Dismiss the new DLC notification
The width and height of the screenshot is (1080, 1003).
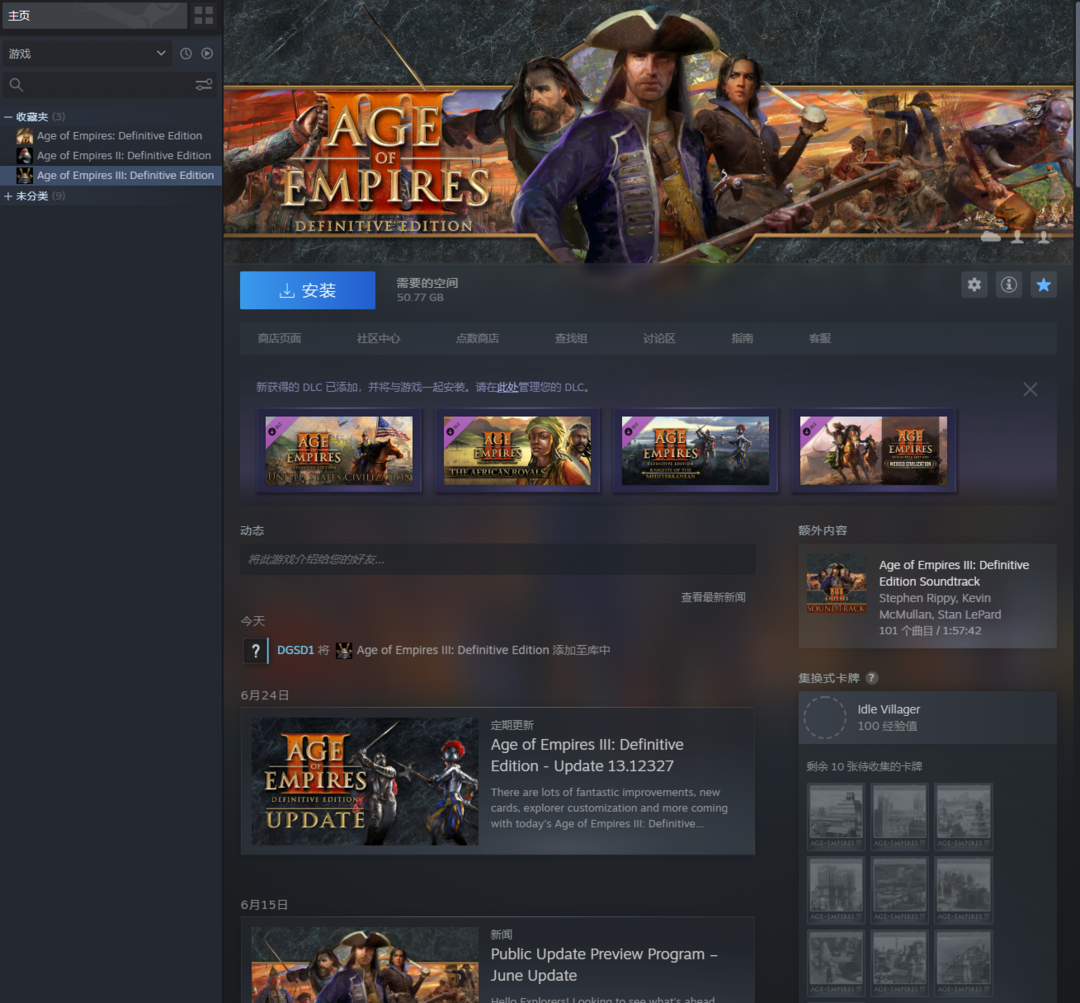(x=1030, y=389)
